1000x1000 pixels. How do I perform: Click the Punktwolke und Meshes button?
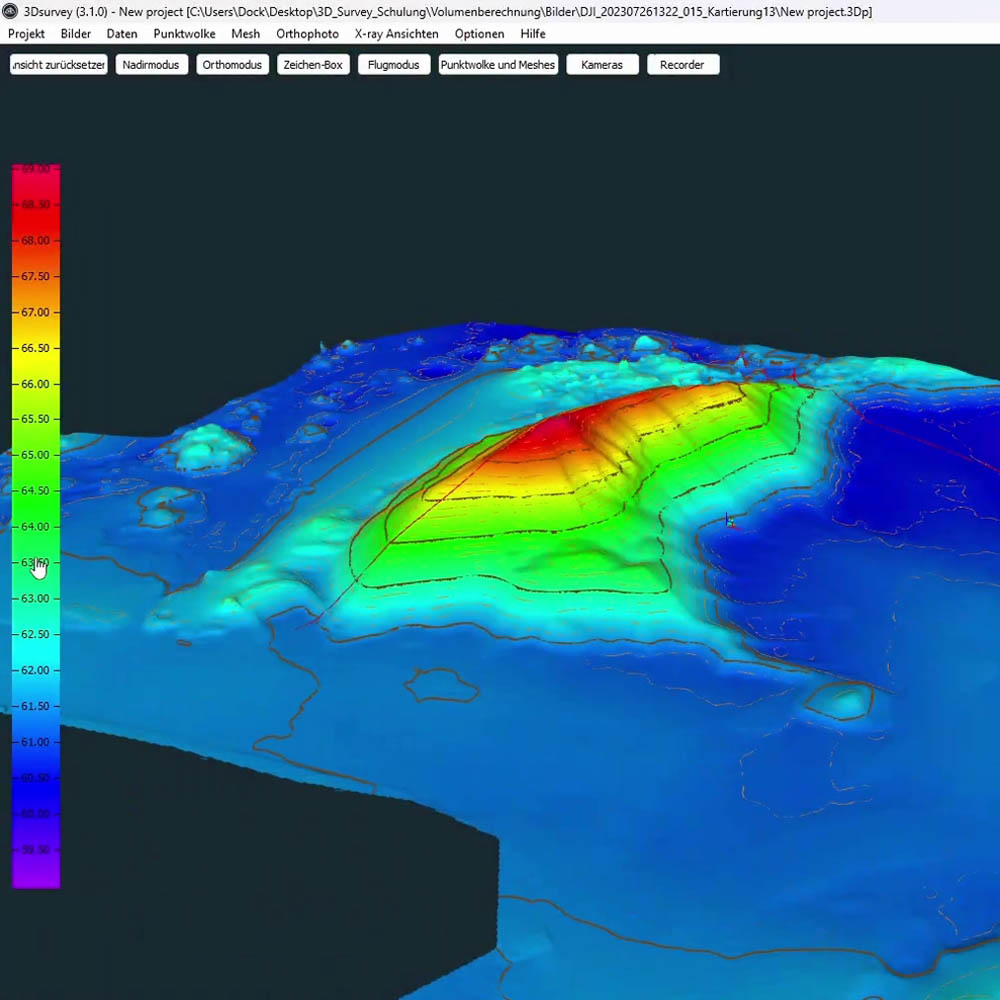pos(498,65)
